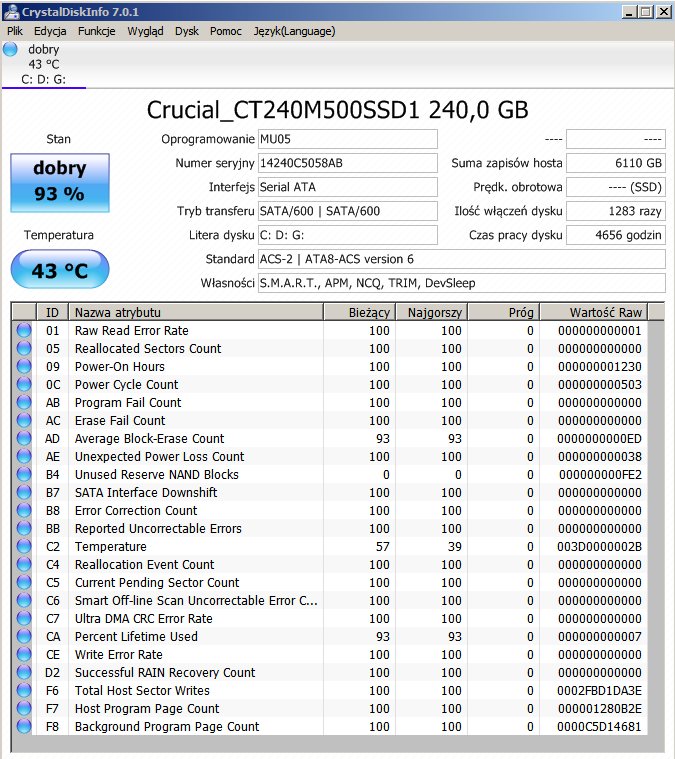Select the 'Unused Reserve NAND Blocks' attribute name
The height and width of the screenshot is (759, 675).
tap(156, 474)
